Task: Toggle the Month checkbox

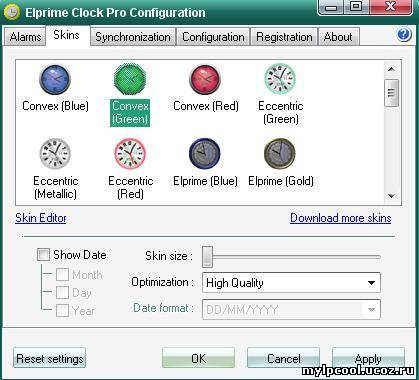Action: click(62, 275)
